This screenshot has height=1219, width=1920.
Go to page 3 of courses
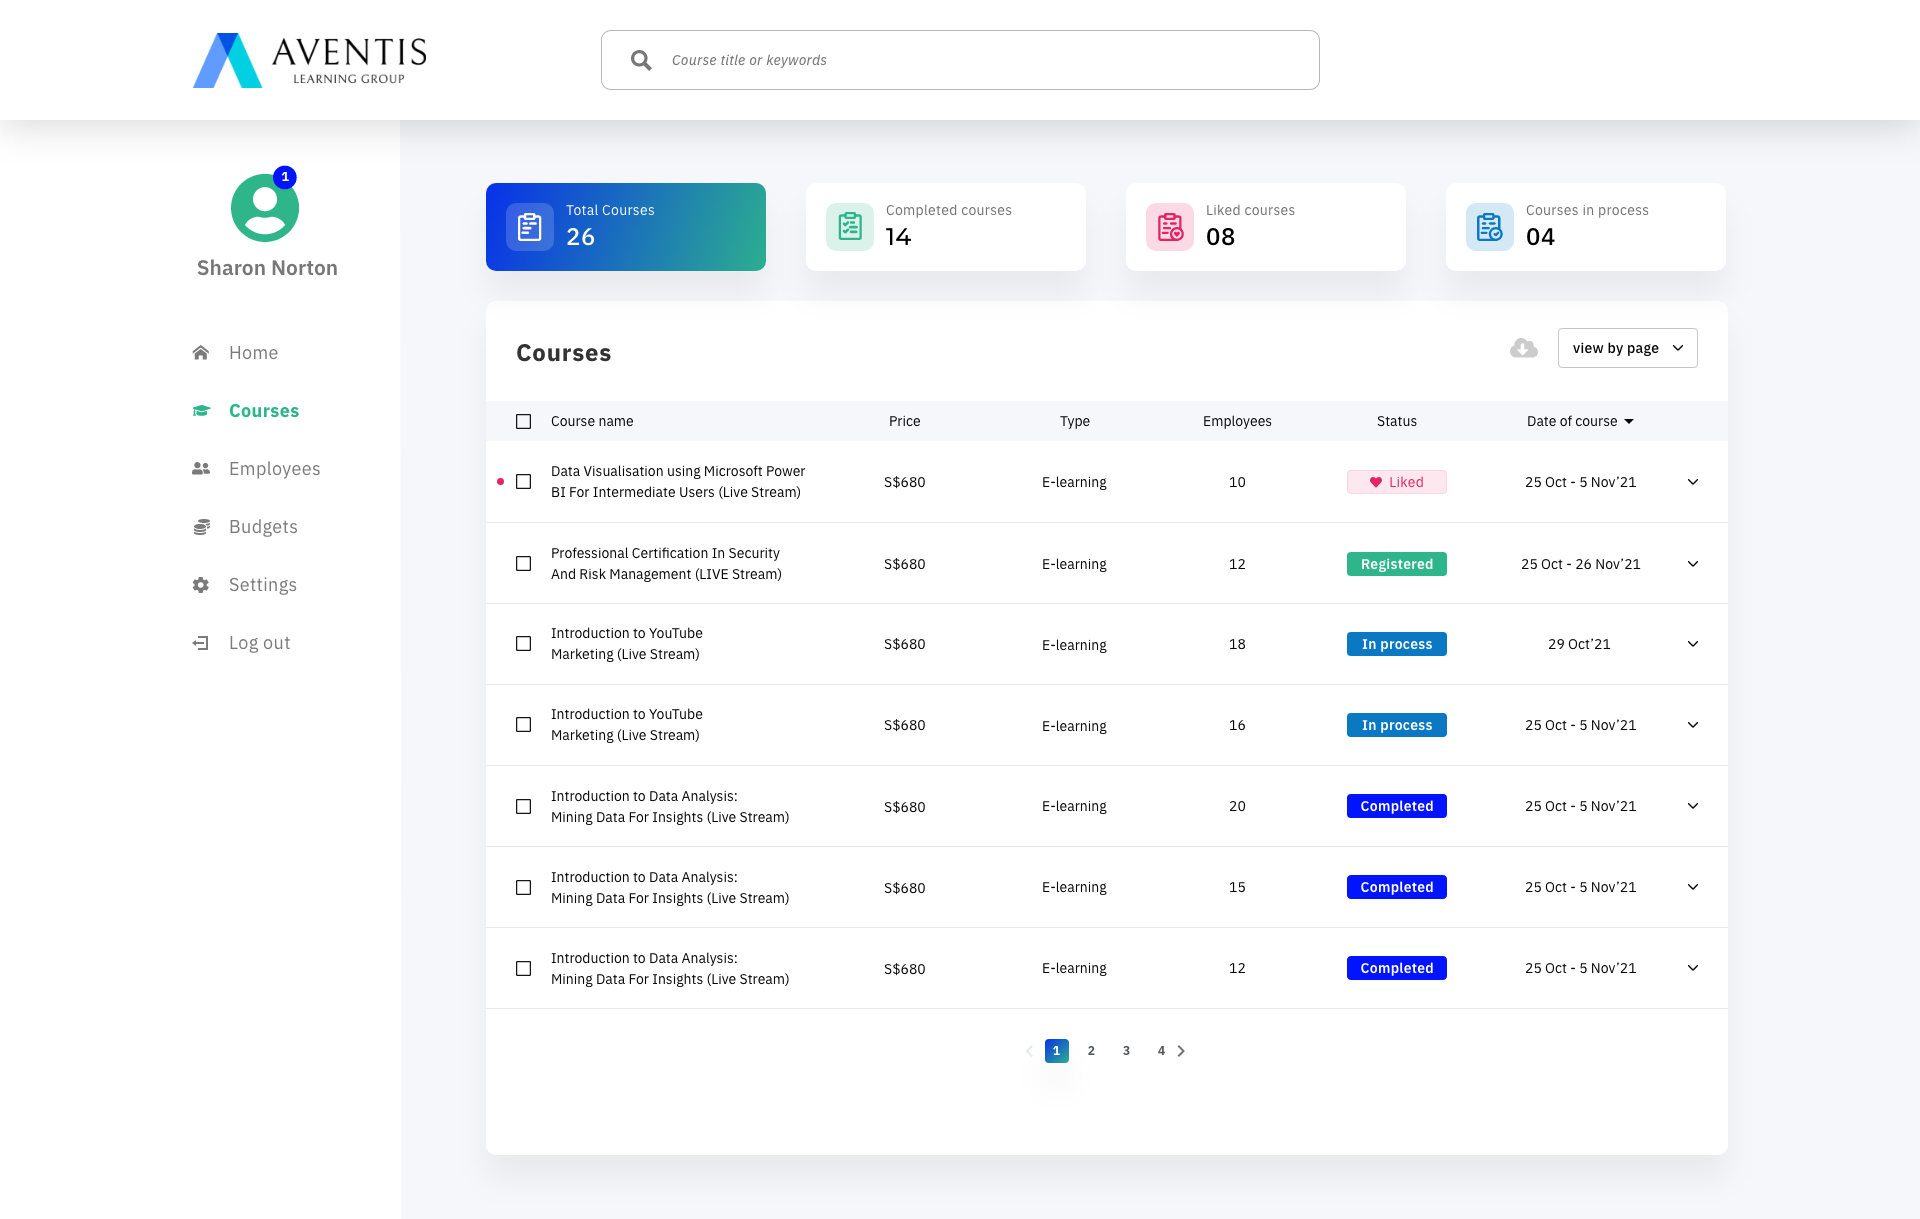pyautogui.click(x=1126, y=1051)
